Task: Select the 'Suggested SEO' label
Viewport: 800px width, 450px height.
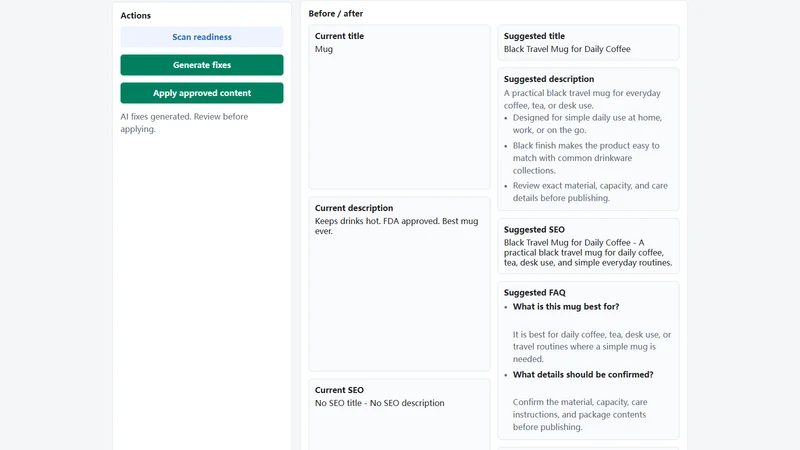Action: [x=534, y=230]
